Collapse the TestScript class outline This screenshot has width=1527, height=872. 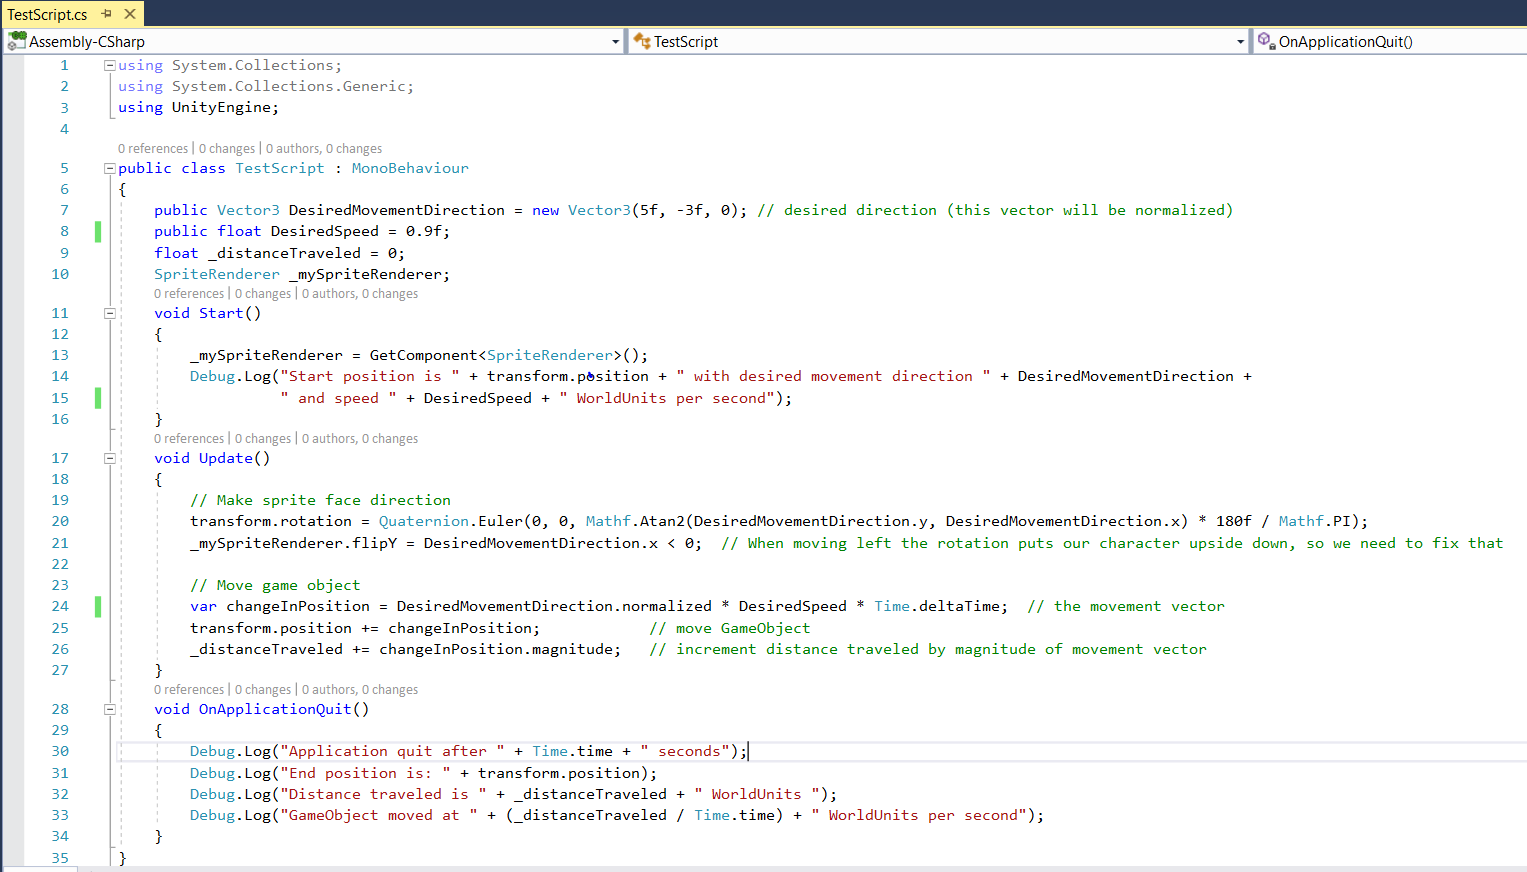(110, 168)
